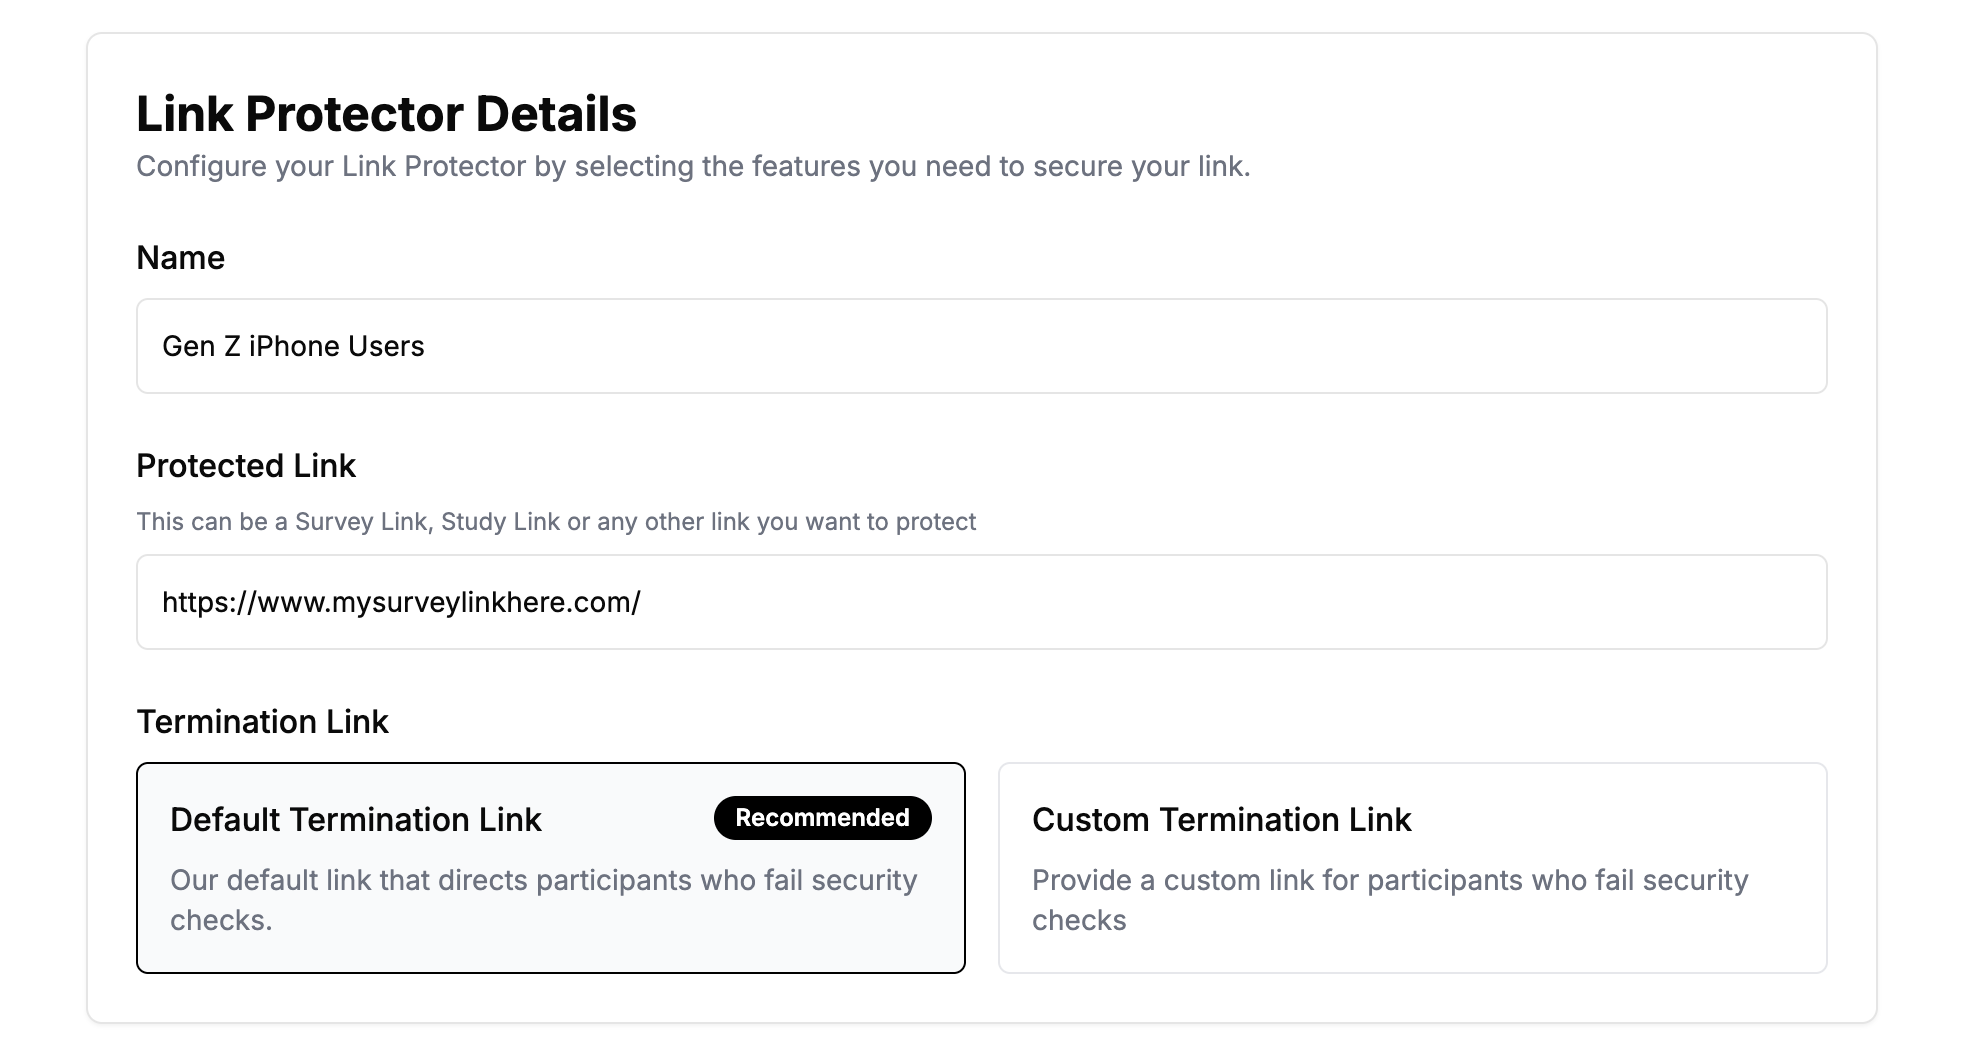Screen dimensions: 1966x1056
Task: Click the 'Our default link' description text
Action: pos(543,899)
